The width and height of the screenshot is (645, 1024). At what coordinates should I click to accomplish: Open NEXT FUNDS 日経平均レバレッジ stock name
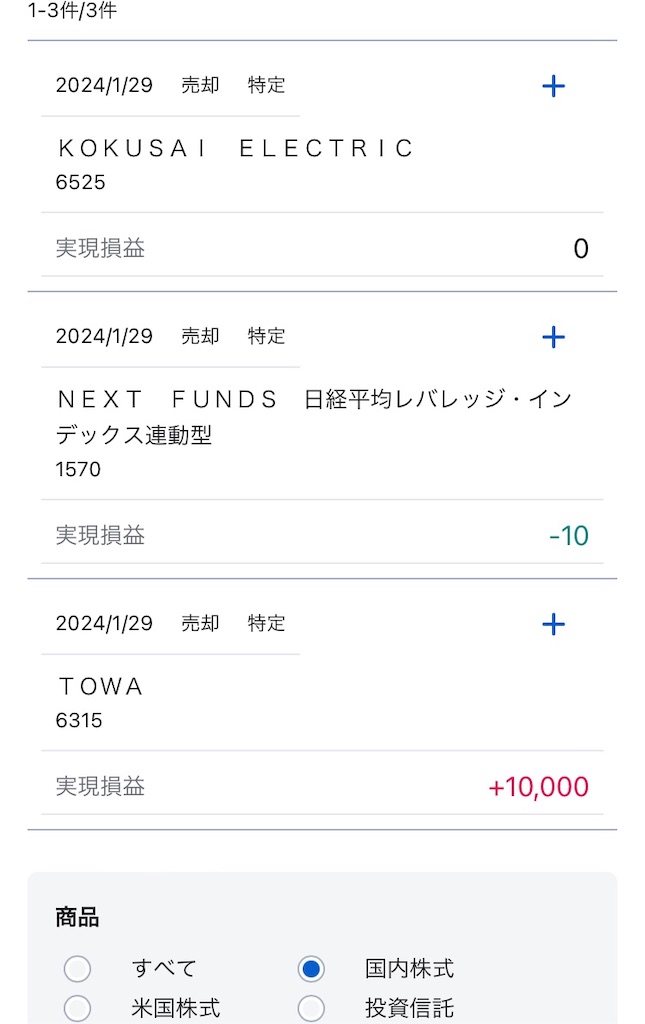point(314,417)
